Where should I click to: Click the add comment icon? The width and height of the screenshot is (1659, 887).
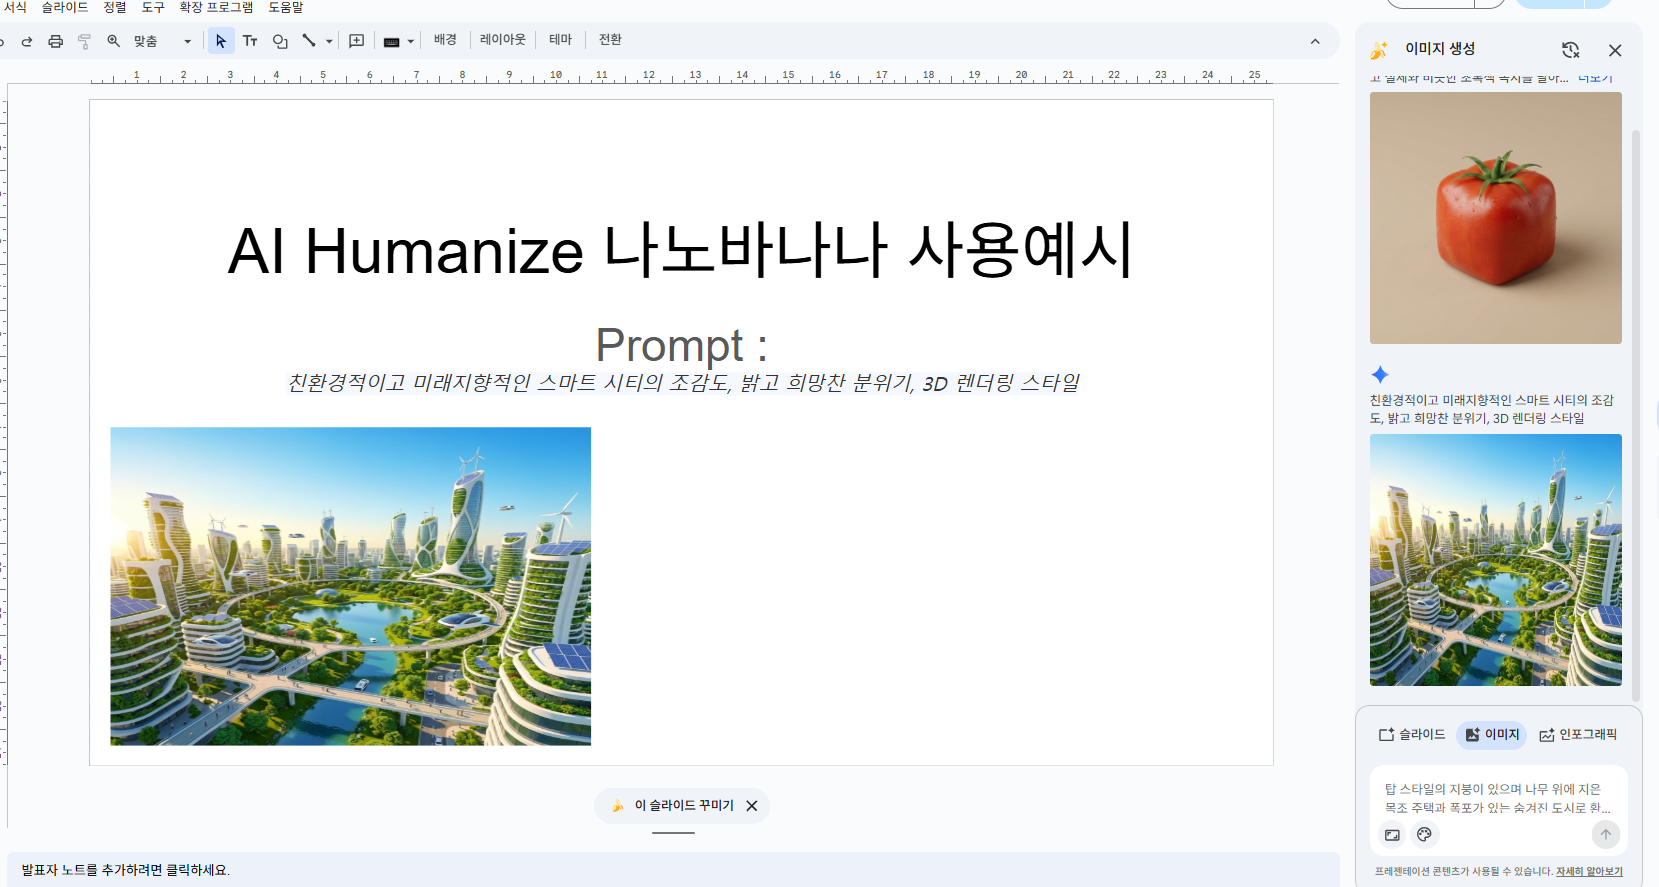pyautogui.click(x=356, y=41)
